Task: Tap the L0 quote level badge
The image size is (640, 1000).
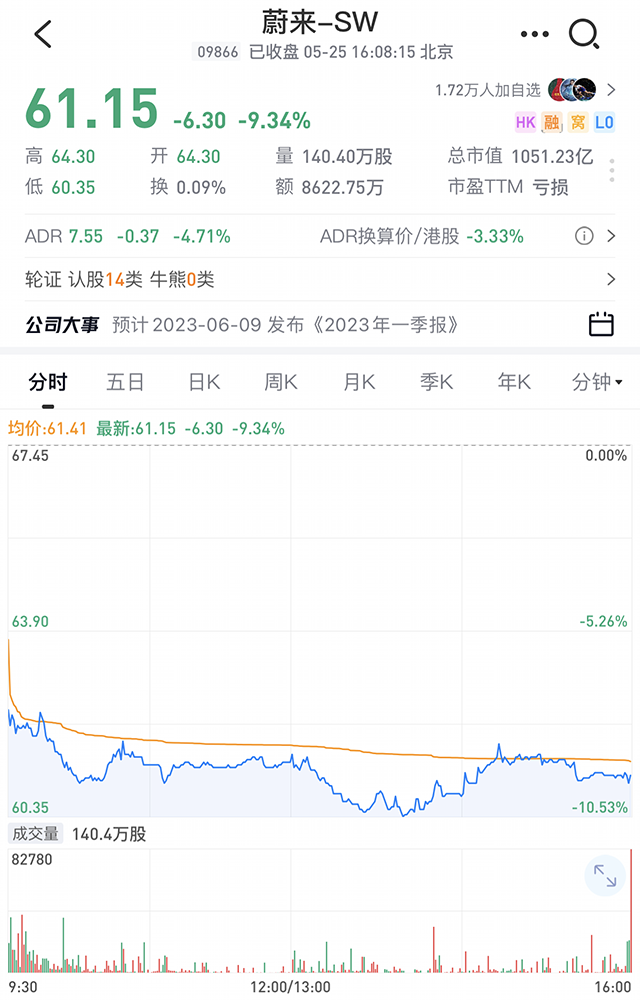Action: [x=604, y=122]
